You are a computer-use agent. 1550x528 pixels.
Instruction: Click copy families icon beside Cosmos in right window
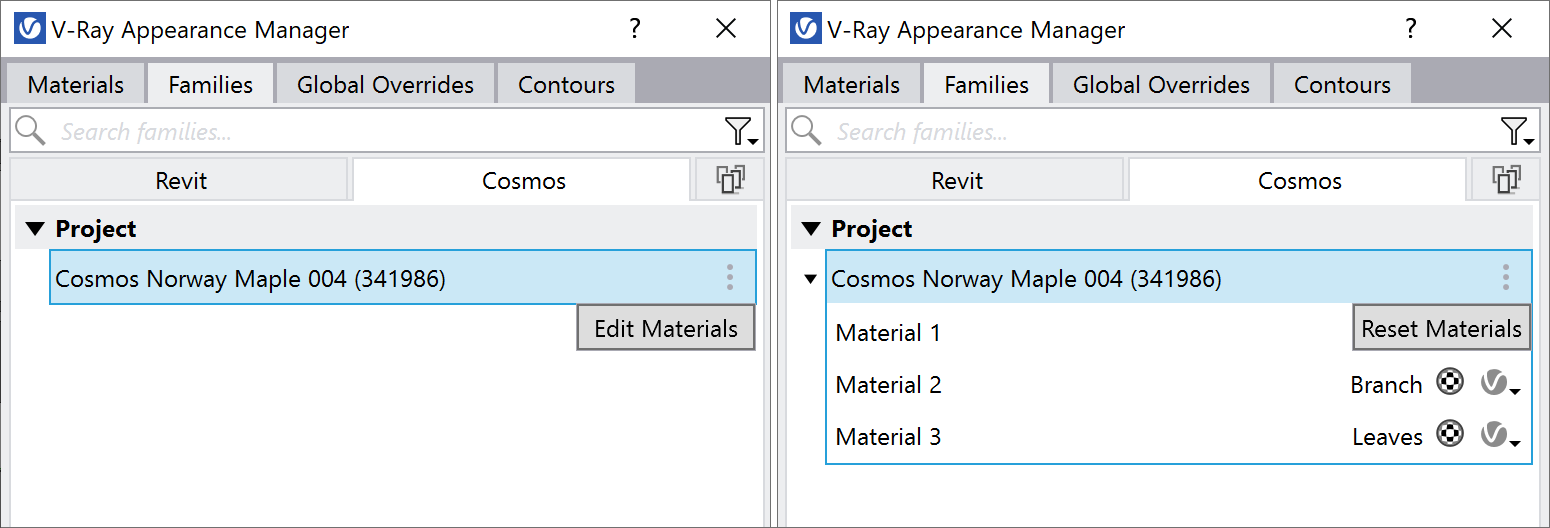[1507, 180]
